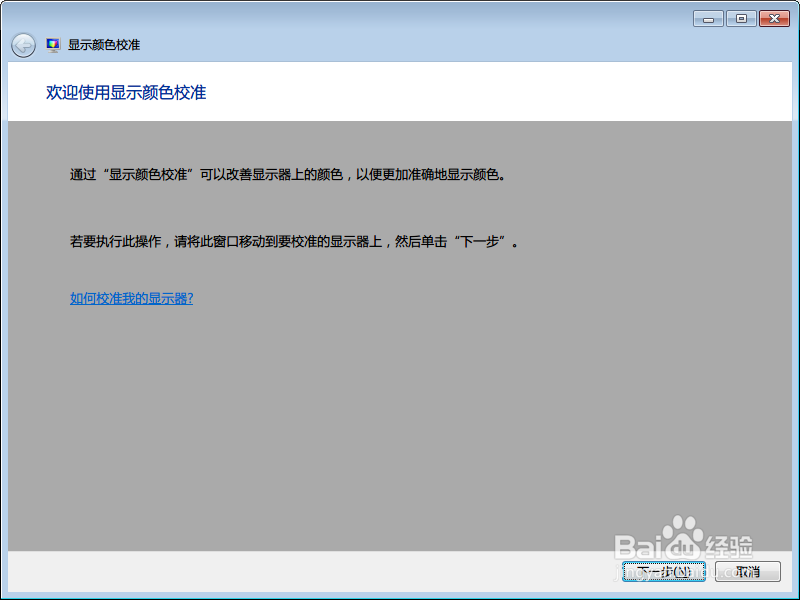Click the maximize window icon
The image size is (800, 600).
740,17
